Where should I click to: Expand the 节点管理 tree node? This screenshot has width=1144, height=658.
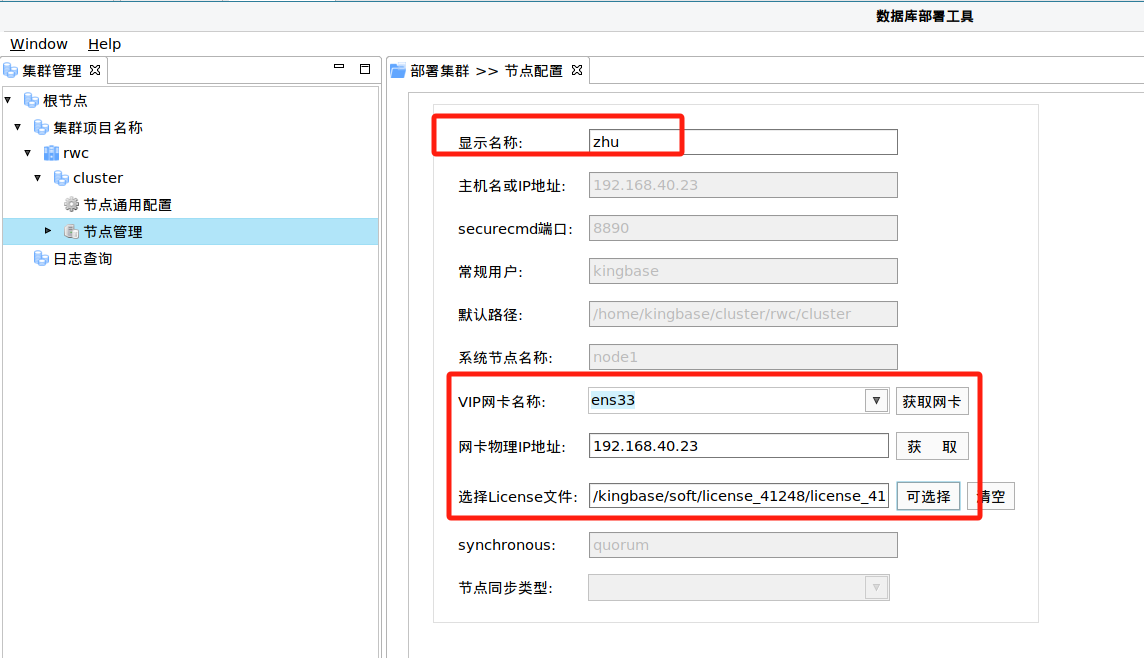click(x=48, y=231)
